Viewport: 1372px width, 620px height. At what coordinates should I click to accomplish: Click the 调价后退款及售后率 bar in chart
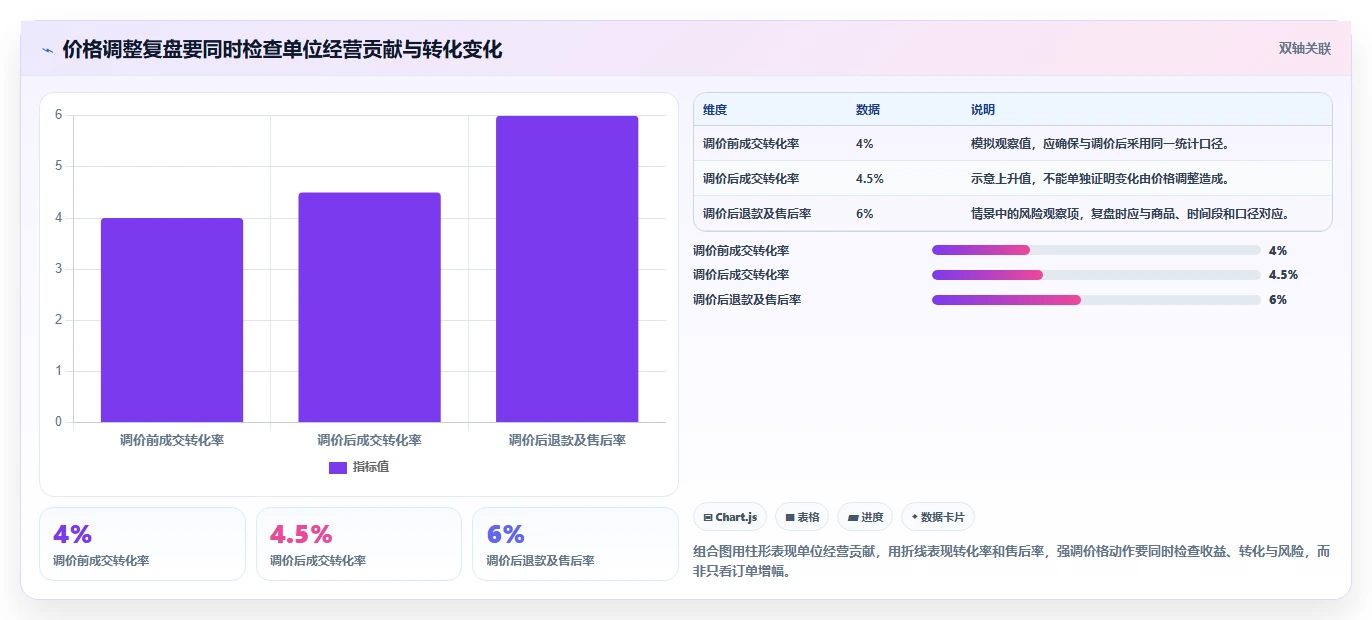(567, 269)
